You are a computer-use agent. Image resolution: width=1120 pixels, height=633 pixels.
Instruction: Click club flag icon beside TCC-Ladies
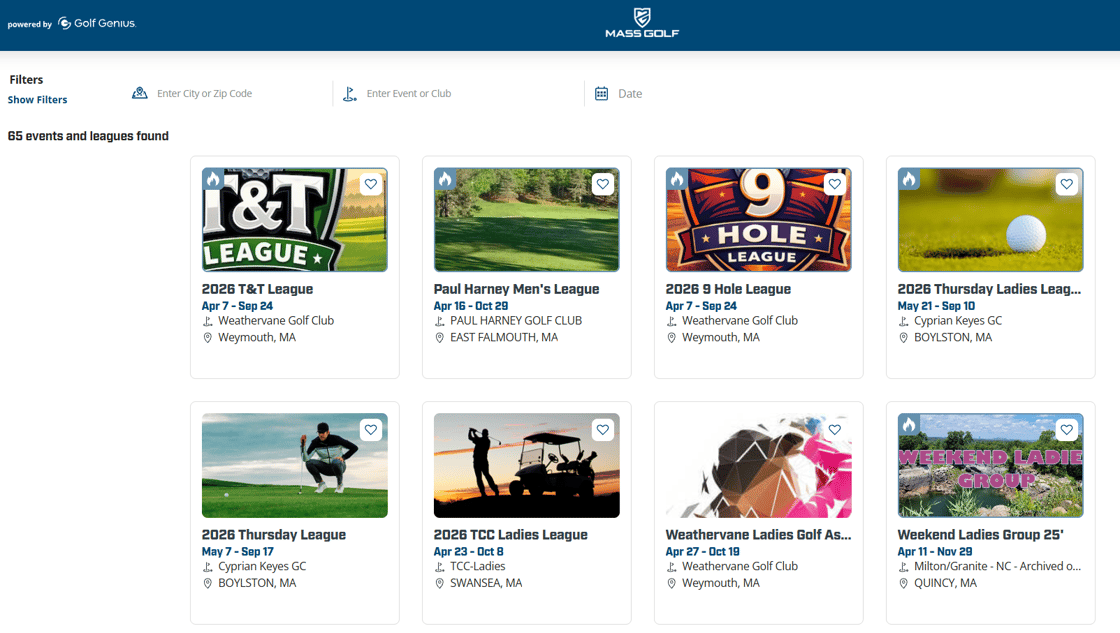click(439, 567)
